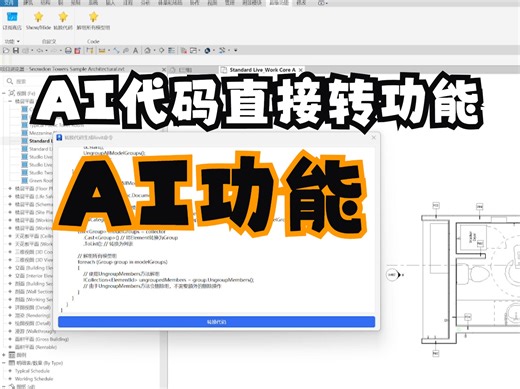Click the Open folder icon in quick access toolbar
Viewport: 520px width, 389px height.
tap(6, 51)
